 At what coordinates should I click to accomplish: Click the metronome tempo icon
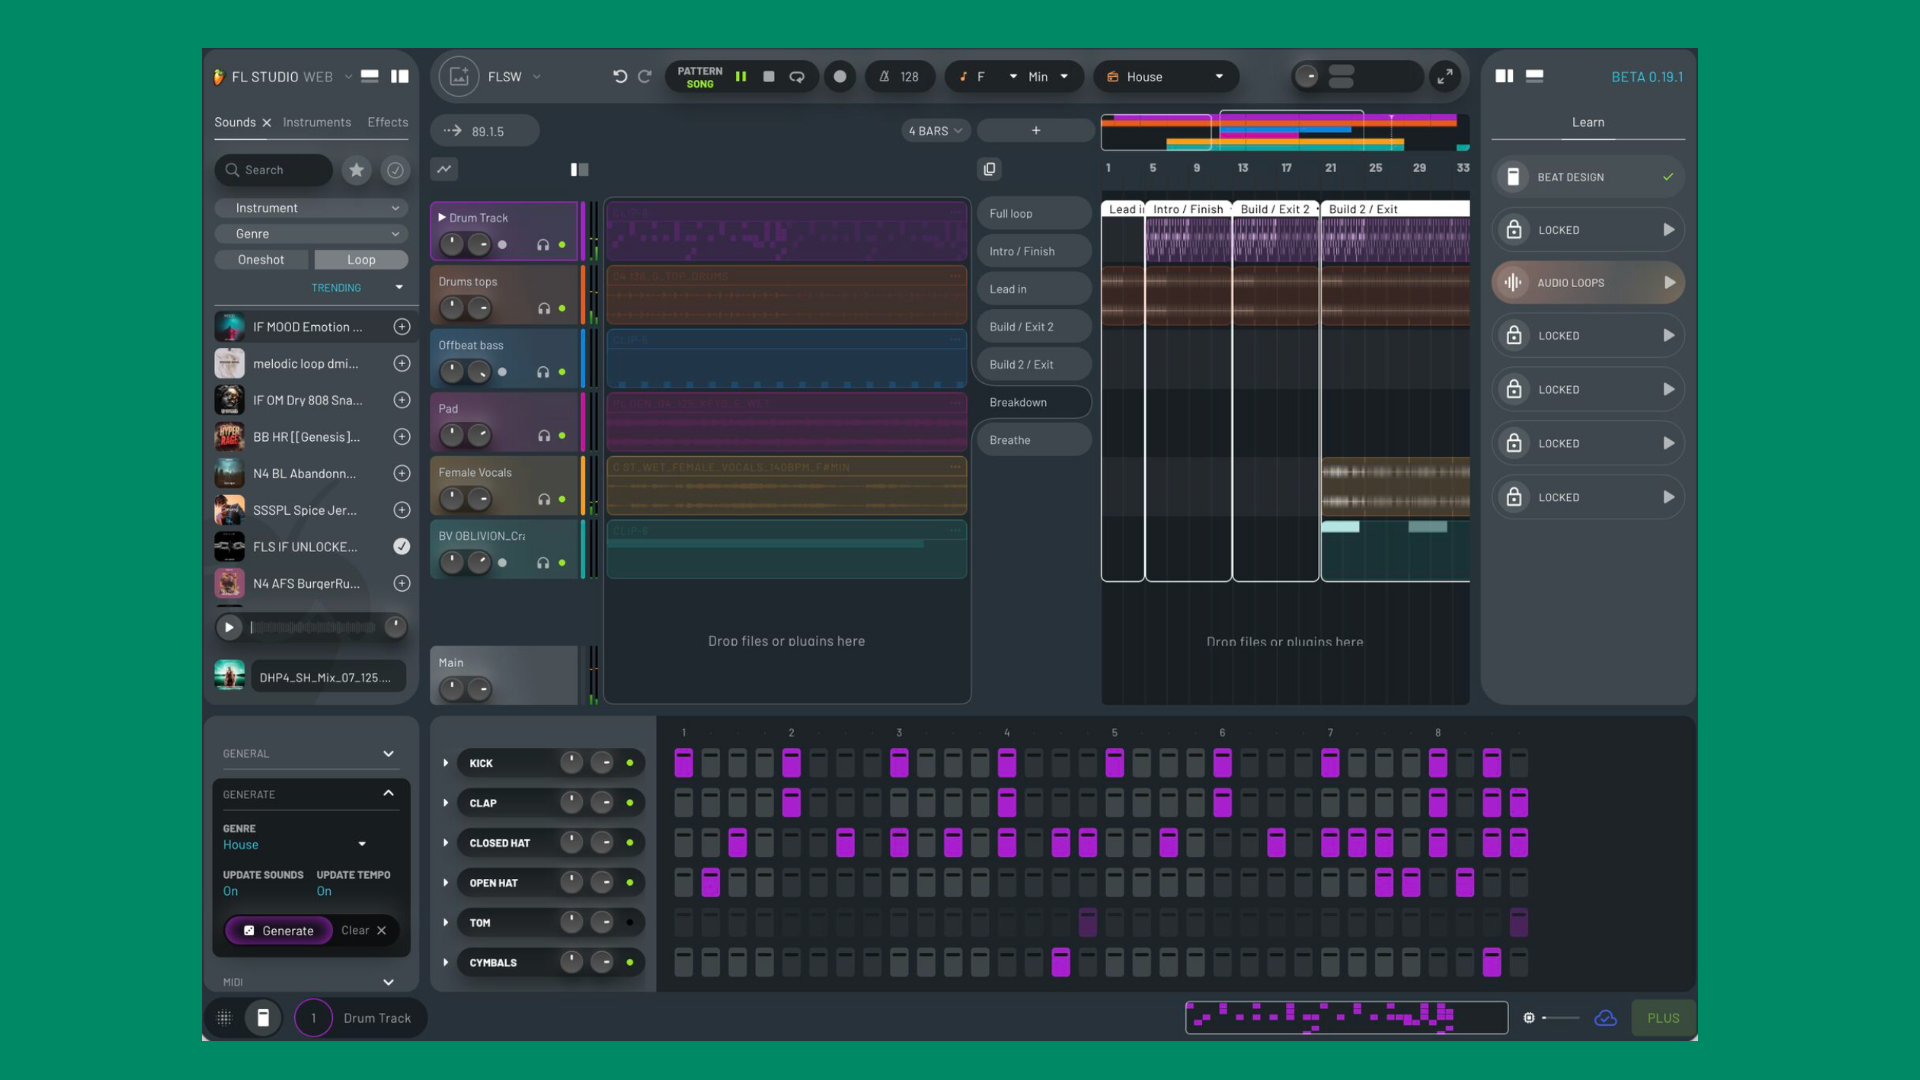click(884, 77)
